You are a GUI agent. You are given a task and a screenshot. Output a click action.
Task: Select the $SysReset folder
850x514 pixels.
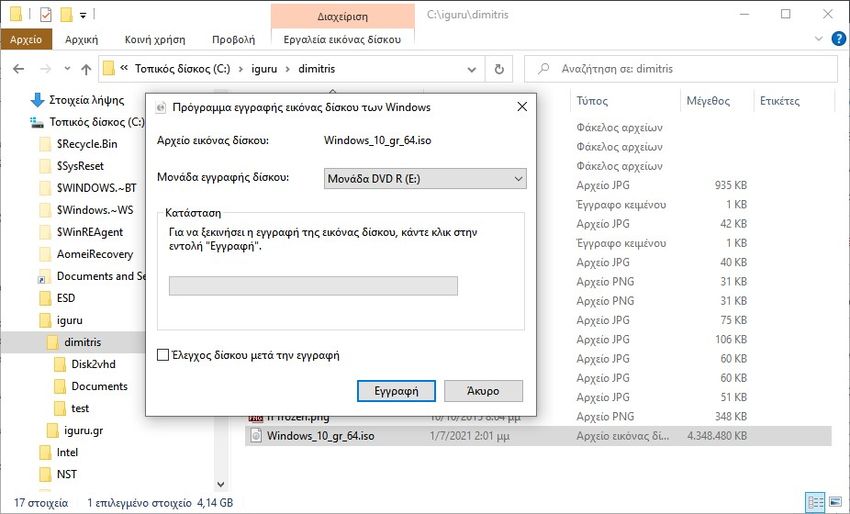(80, 166)
